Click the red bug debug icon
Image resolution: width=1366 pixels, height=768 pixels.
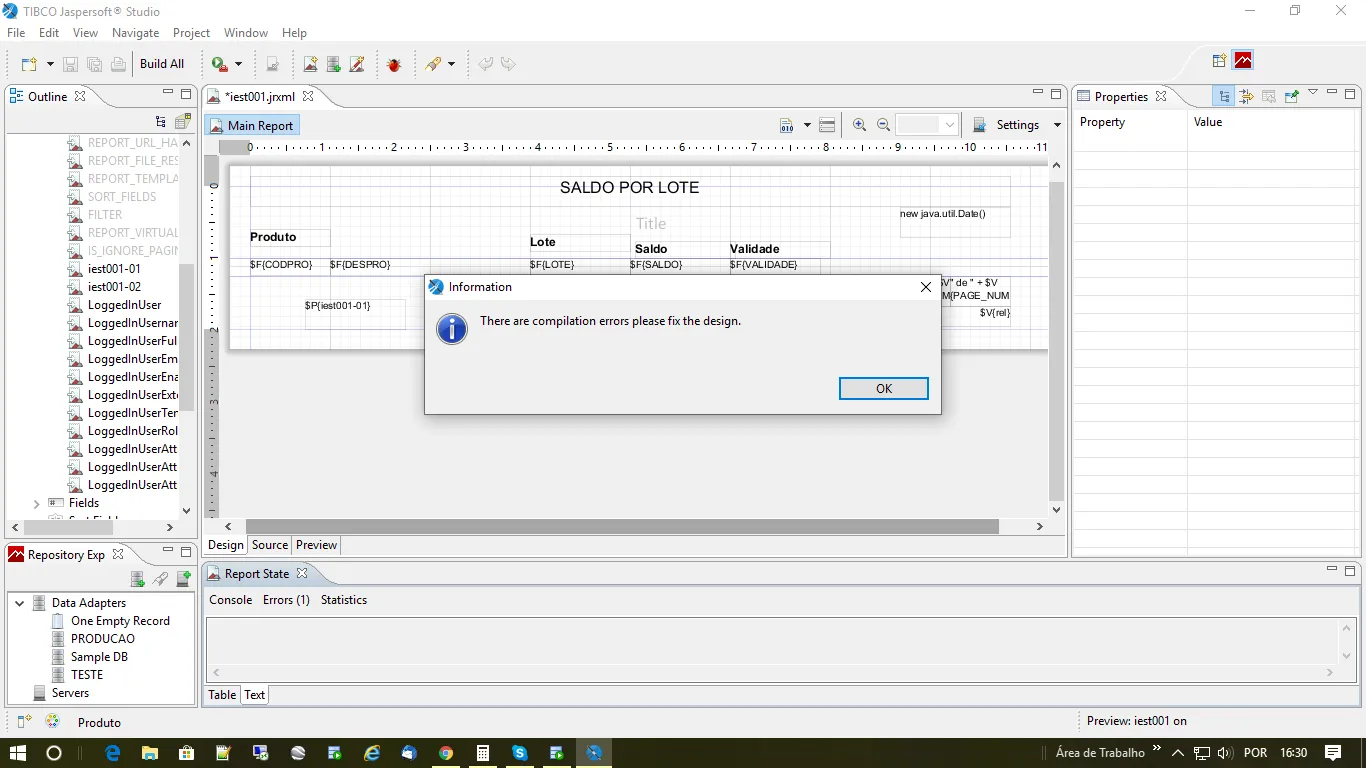pos(394,64)
